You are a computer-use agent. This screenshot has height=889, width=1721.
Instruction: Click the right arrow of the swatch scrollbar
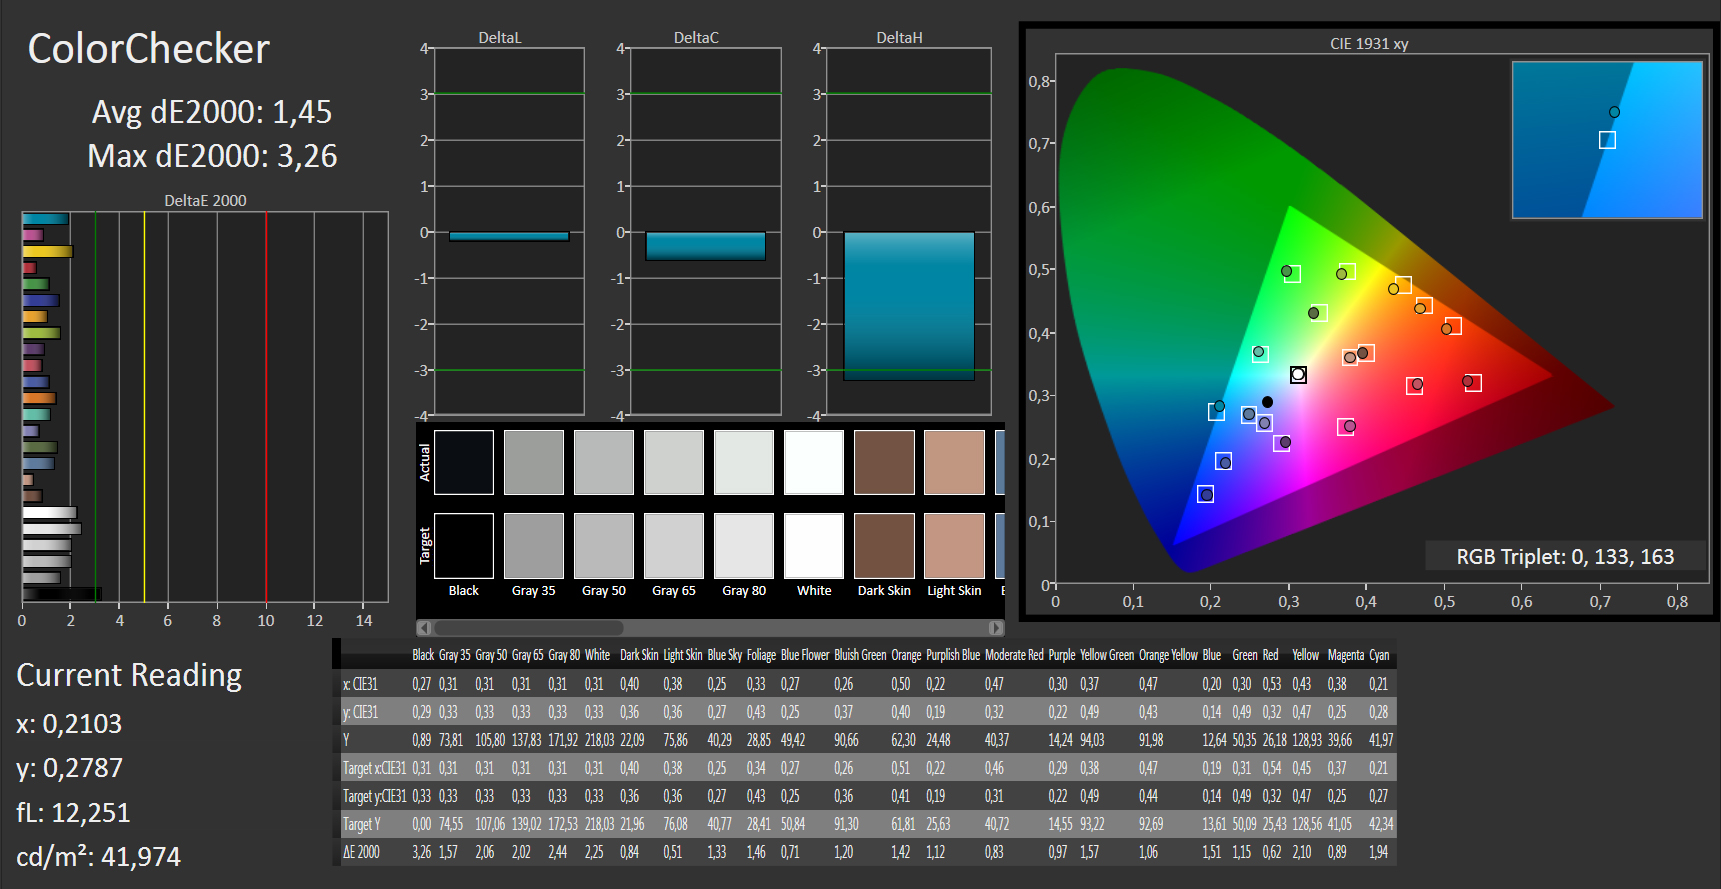(996, 628)
